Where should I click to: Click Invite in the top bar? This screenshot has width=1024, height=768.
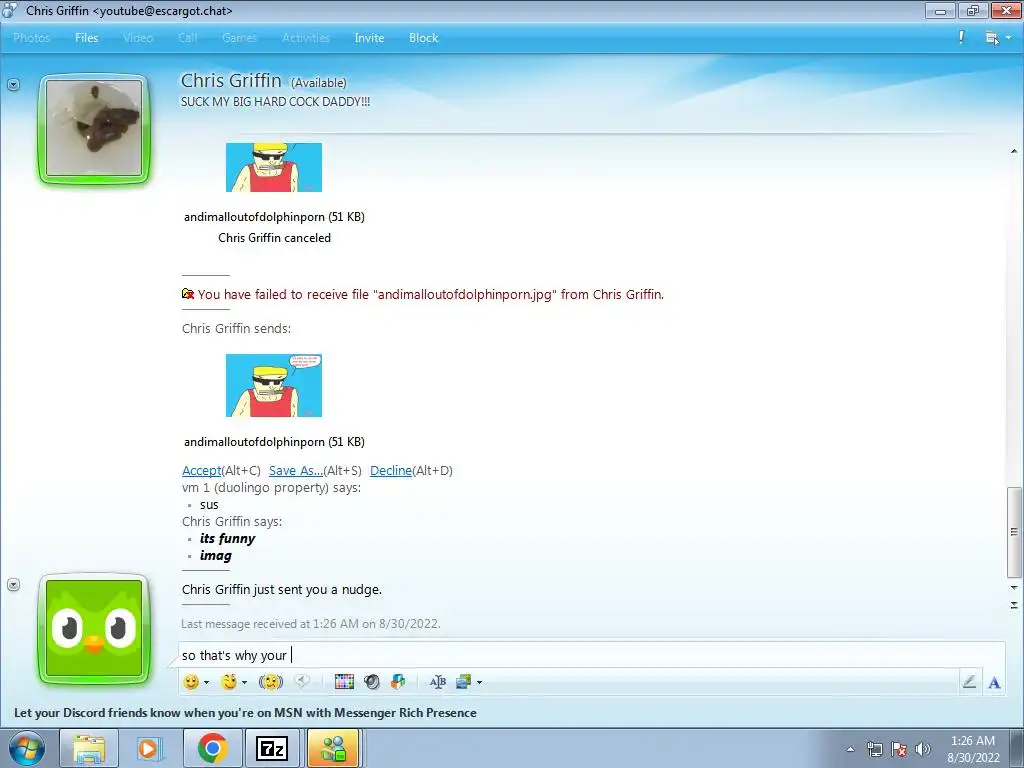click(369, 38)
